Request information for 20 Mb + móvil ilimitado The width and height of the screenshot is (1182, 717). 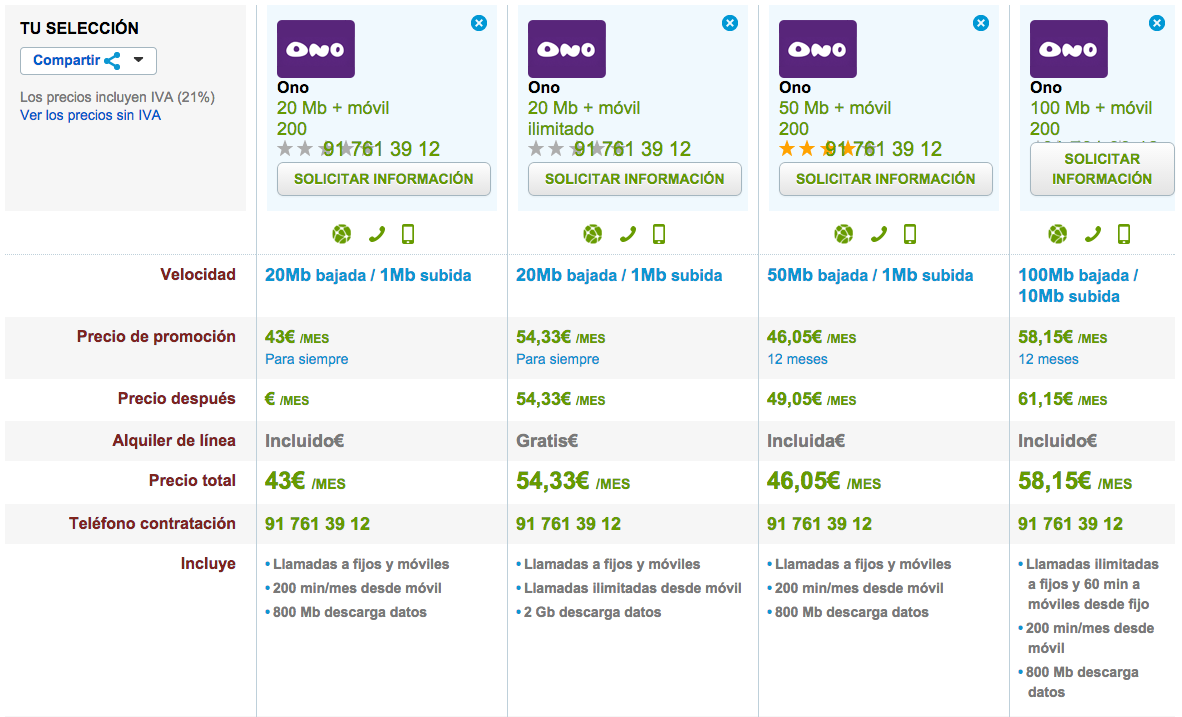click(635, 179)
